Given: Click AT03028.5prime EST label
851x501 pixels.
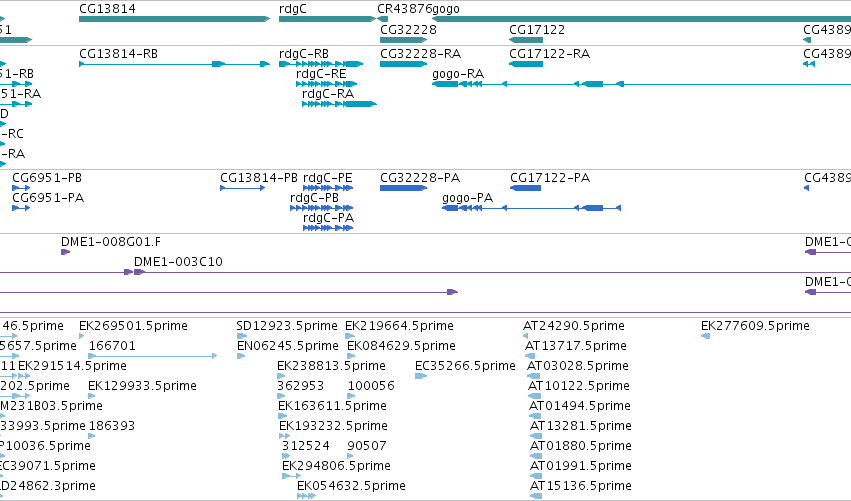Looking at the screenshot, I should click(578, 366).
